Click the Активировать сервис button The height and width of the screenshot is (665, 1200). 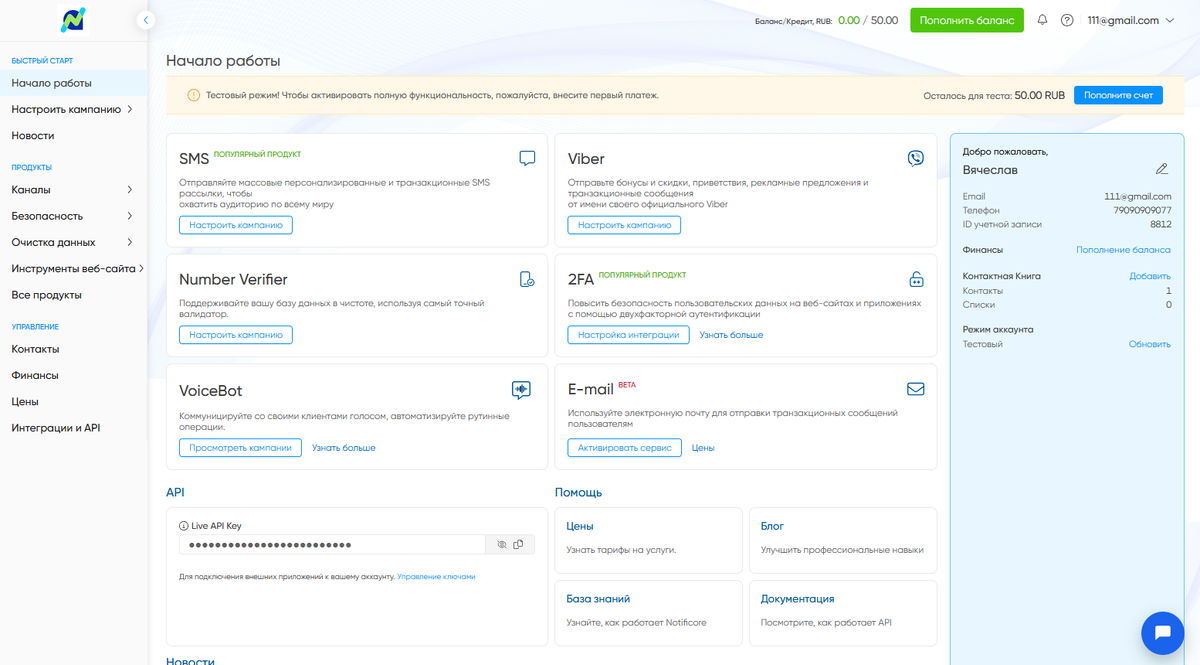(624, 448)
